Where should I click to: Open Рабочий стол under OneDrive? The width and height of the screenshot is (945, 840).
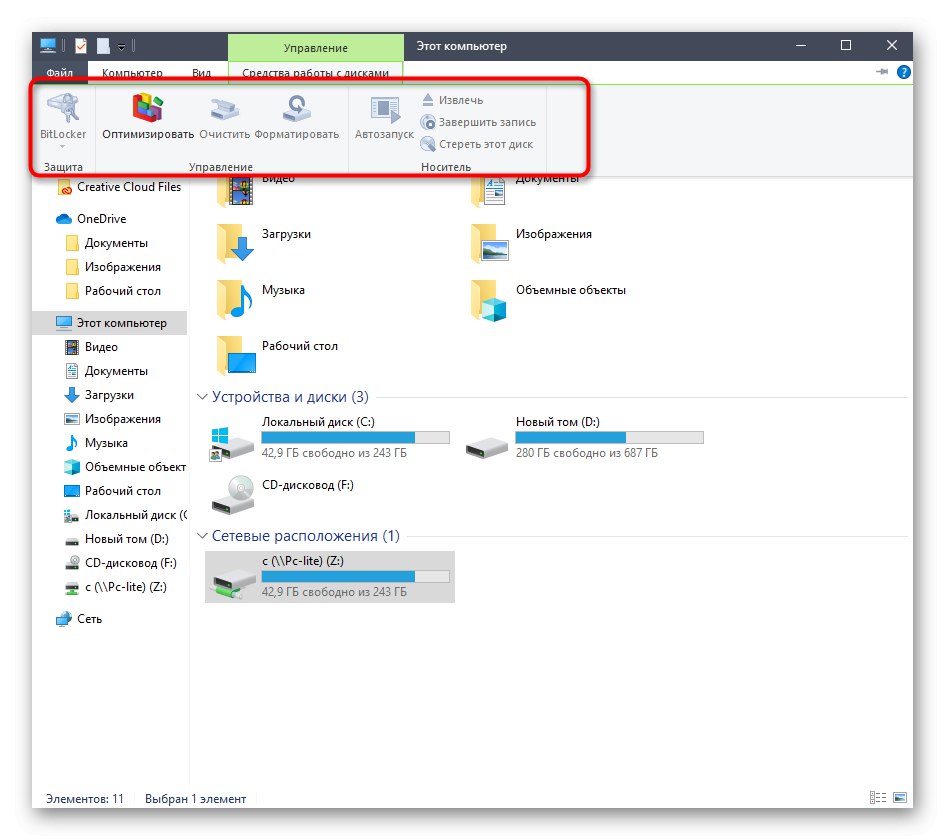[x=113, y=291]
